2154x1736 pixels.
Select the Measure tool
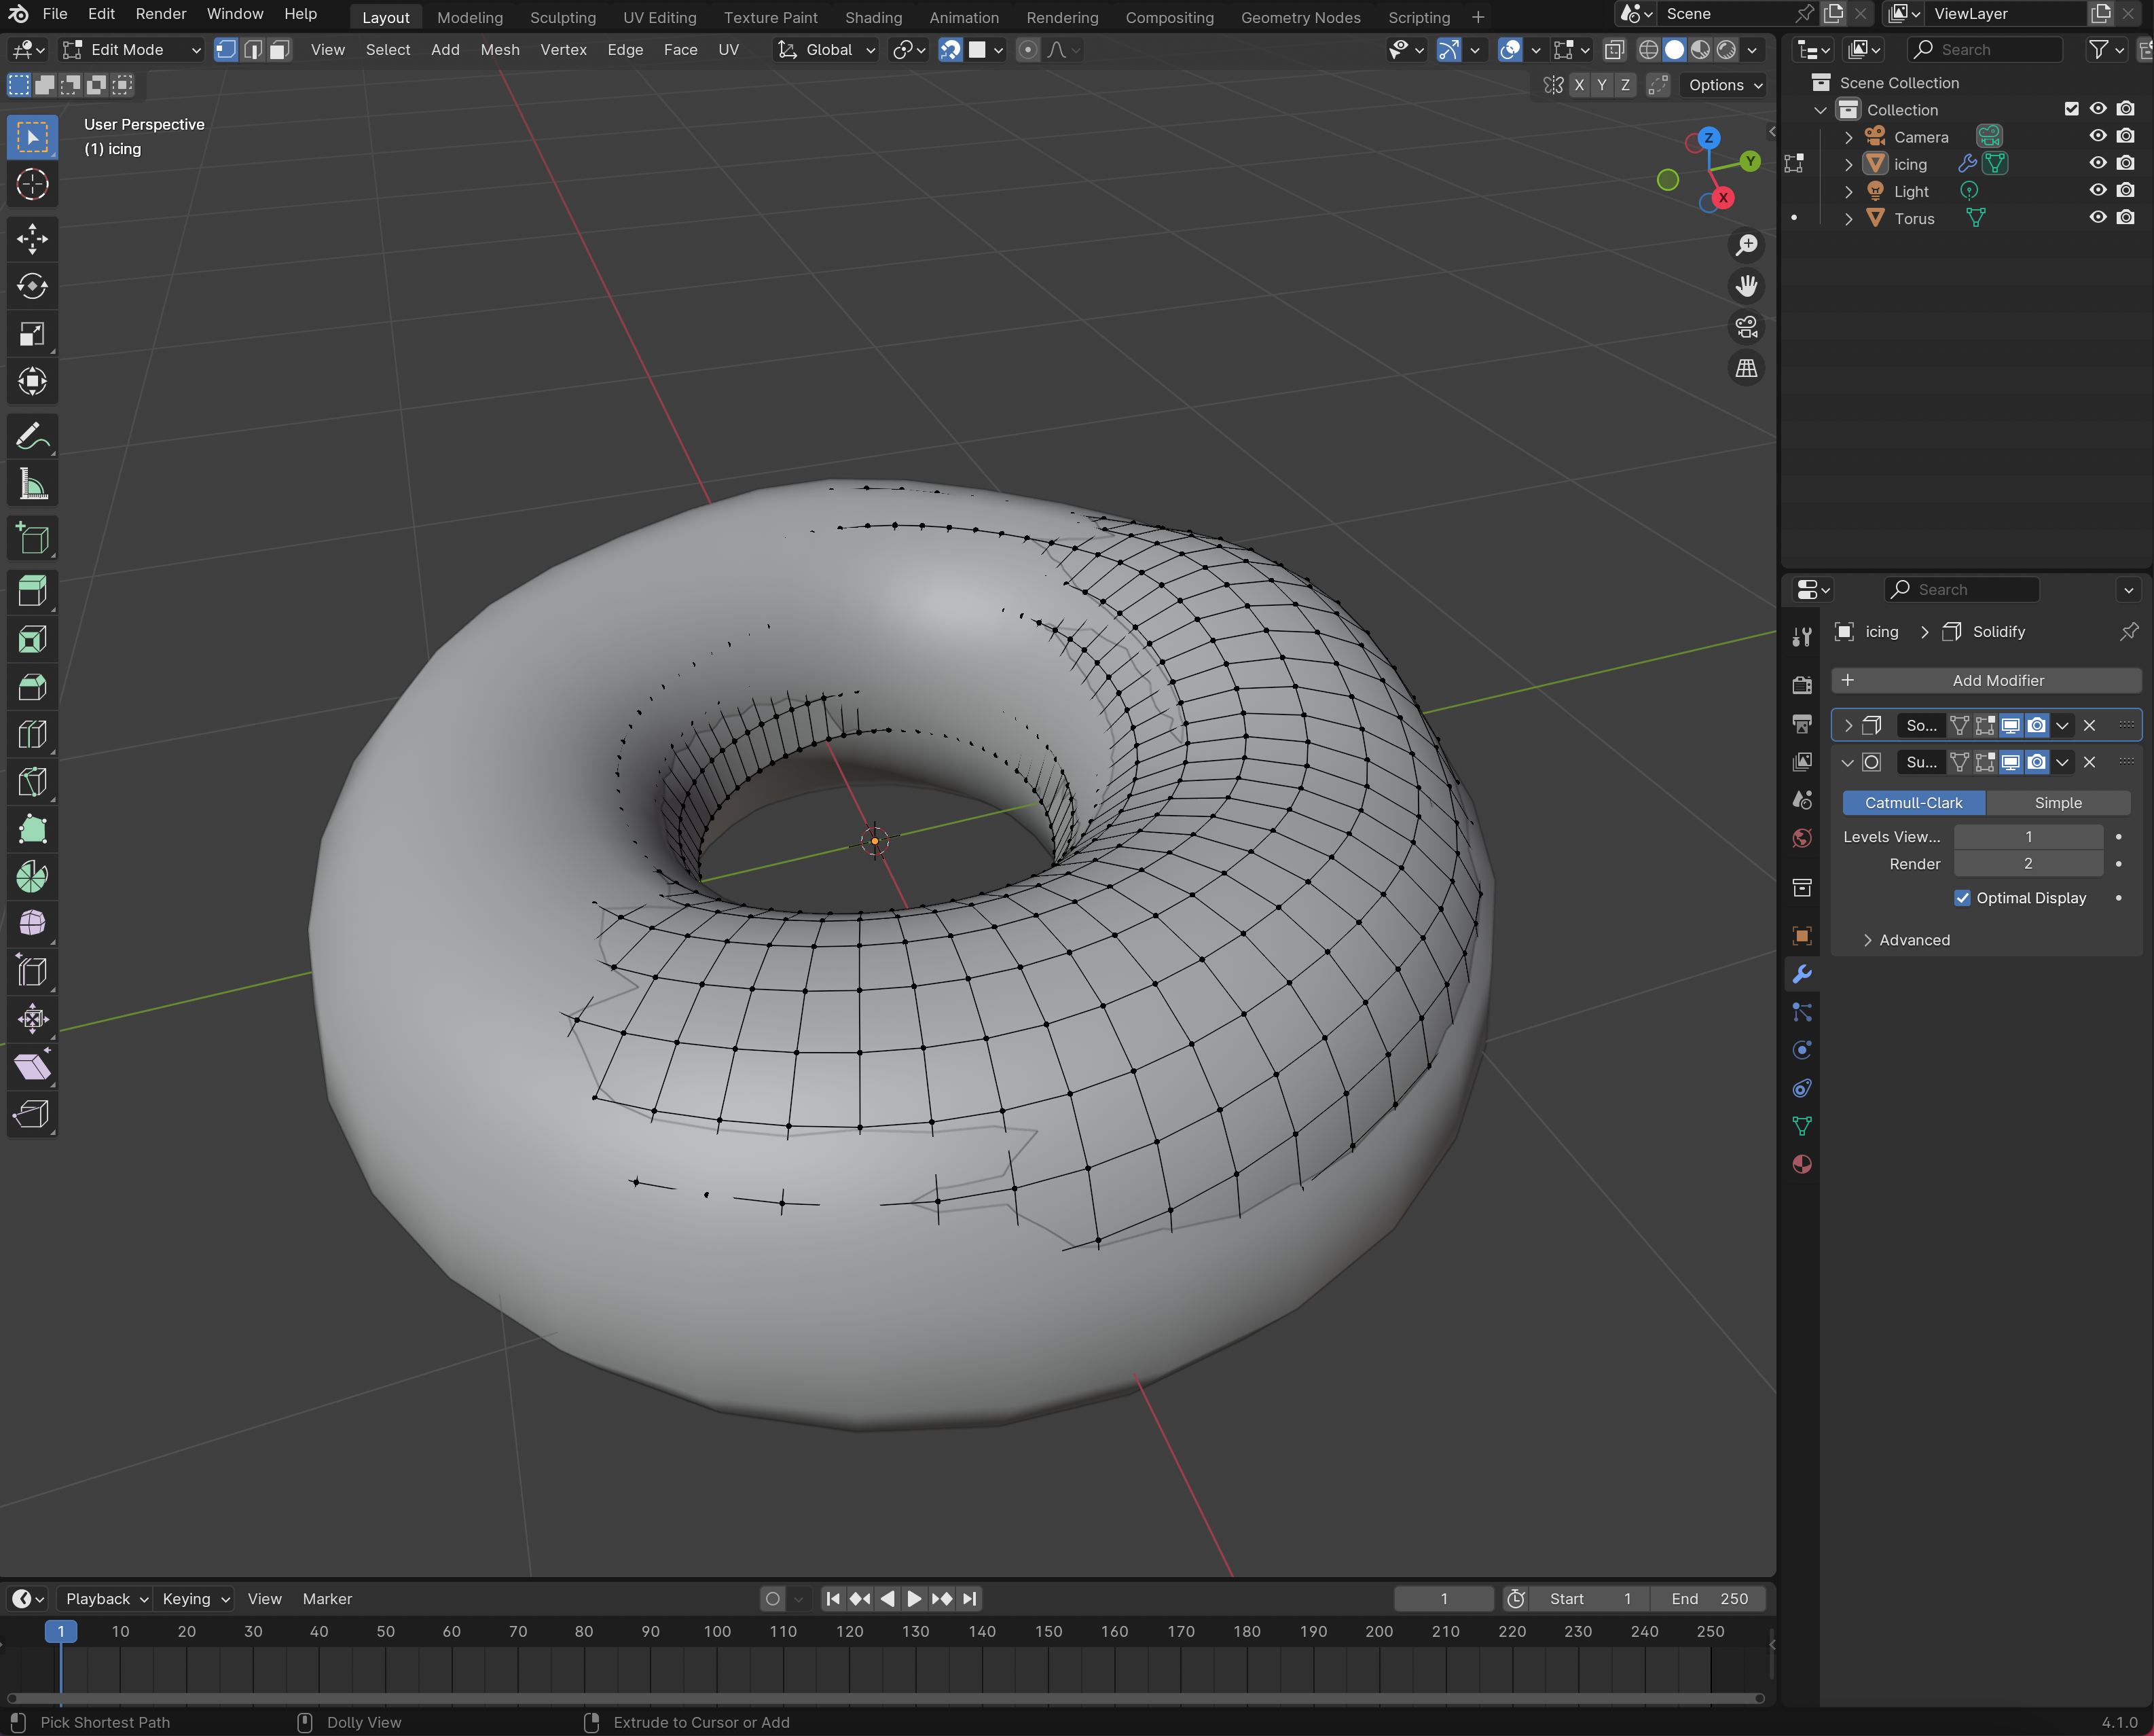pos(32,485)
